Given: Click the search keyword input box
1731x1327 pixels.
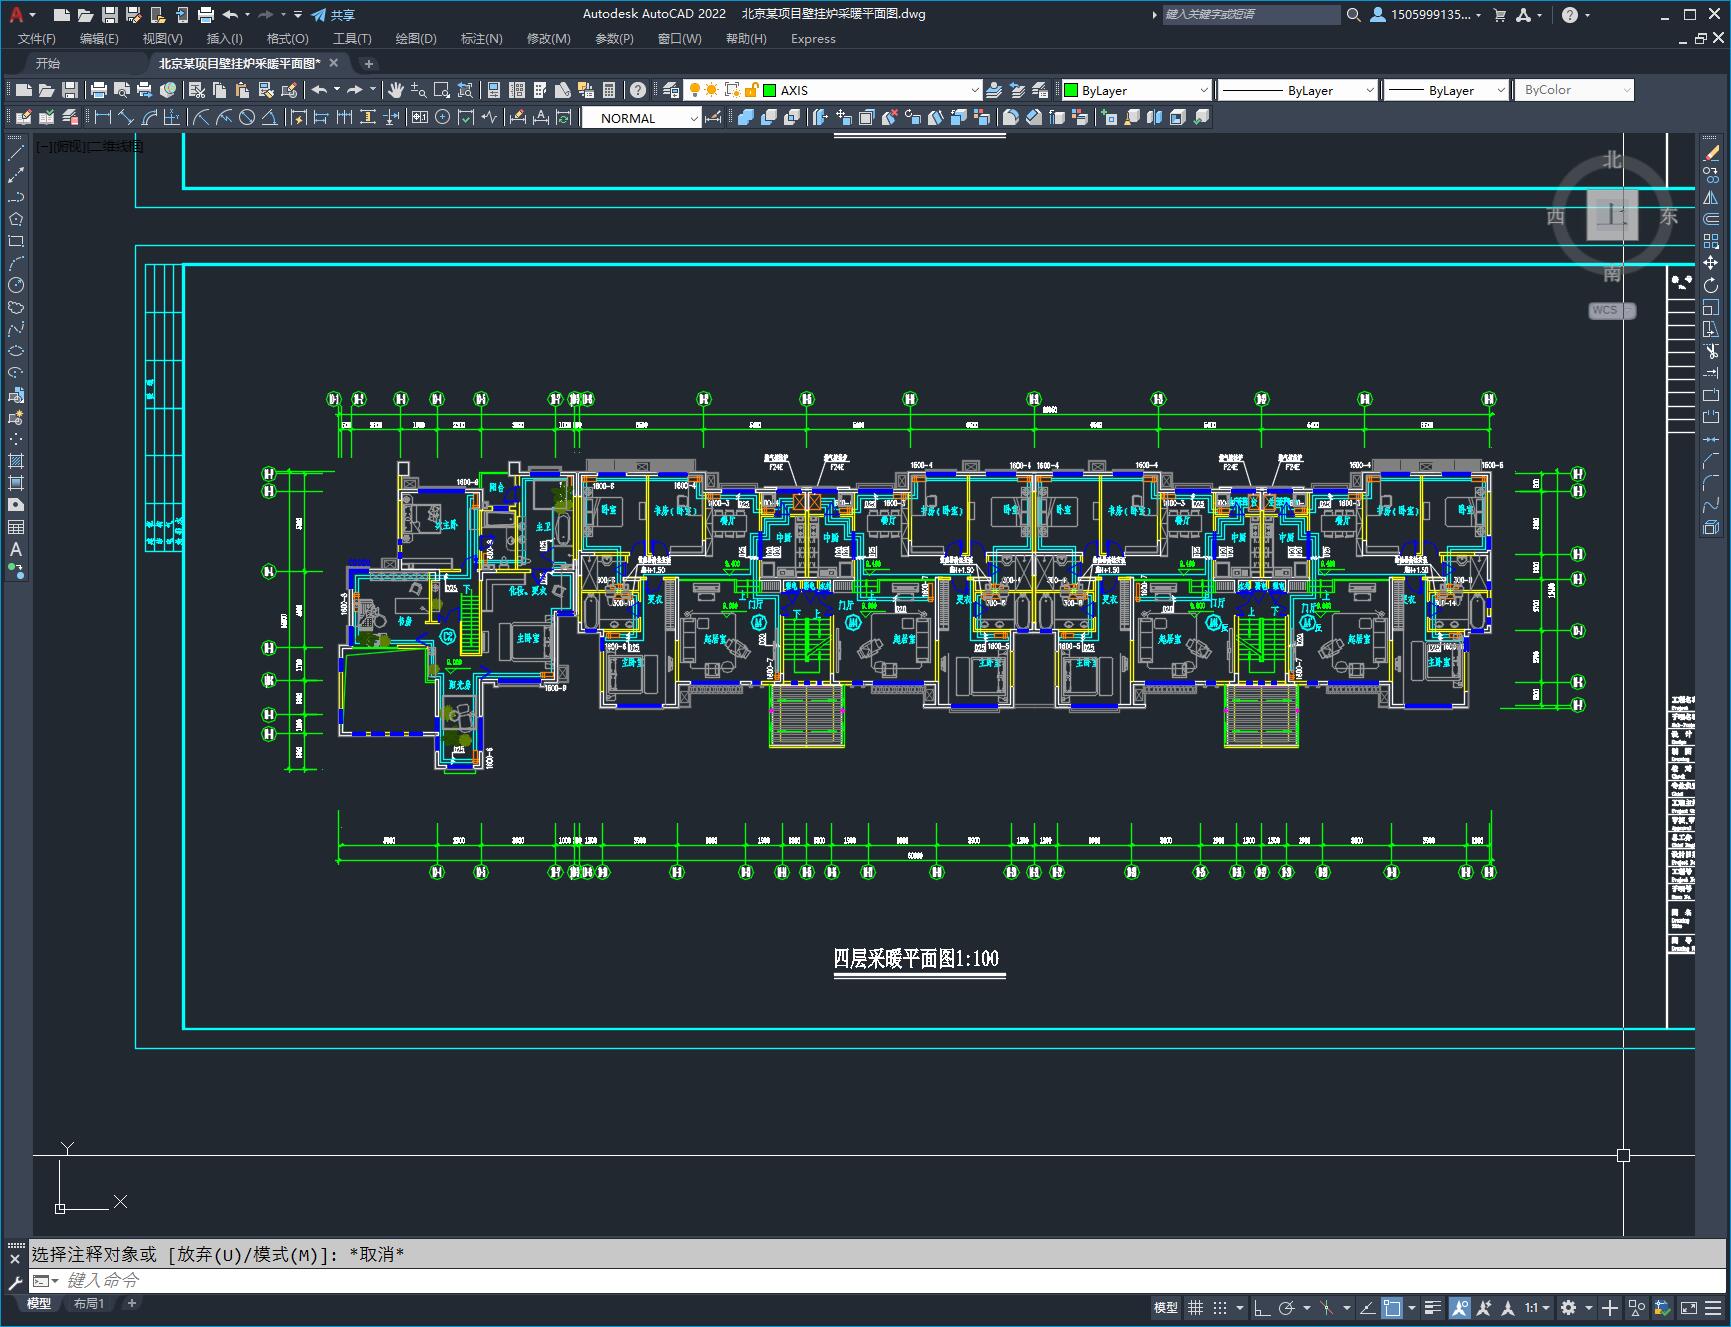Looking at the screenshot, I should [1250, 15].
